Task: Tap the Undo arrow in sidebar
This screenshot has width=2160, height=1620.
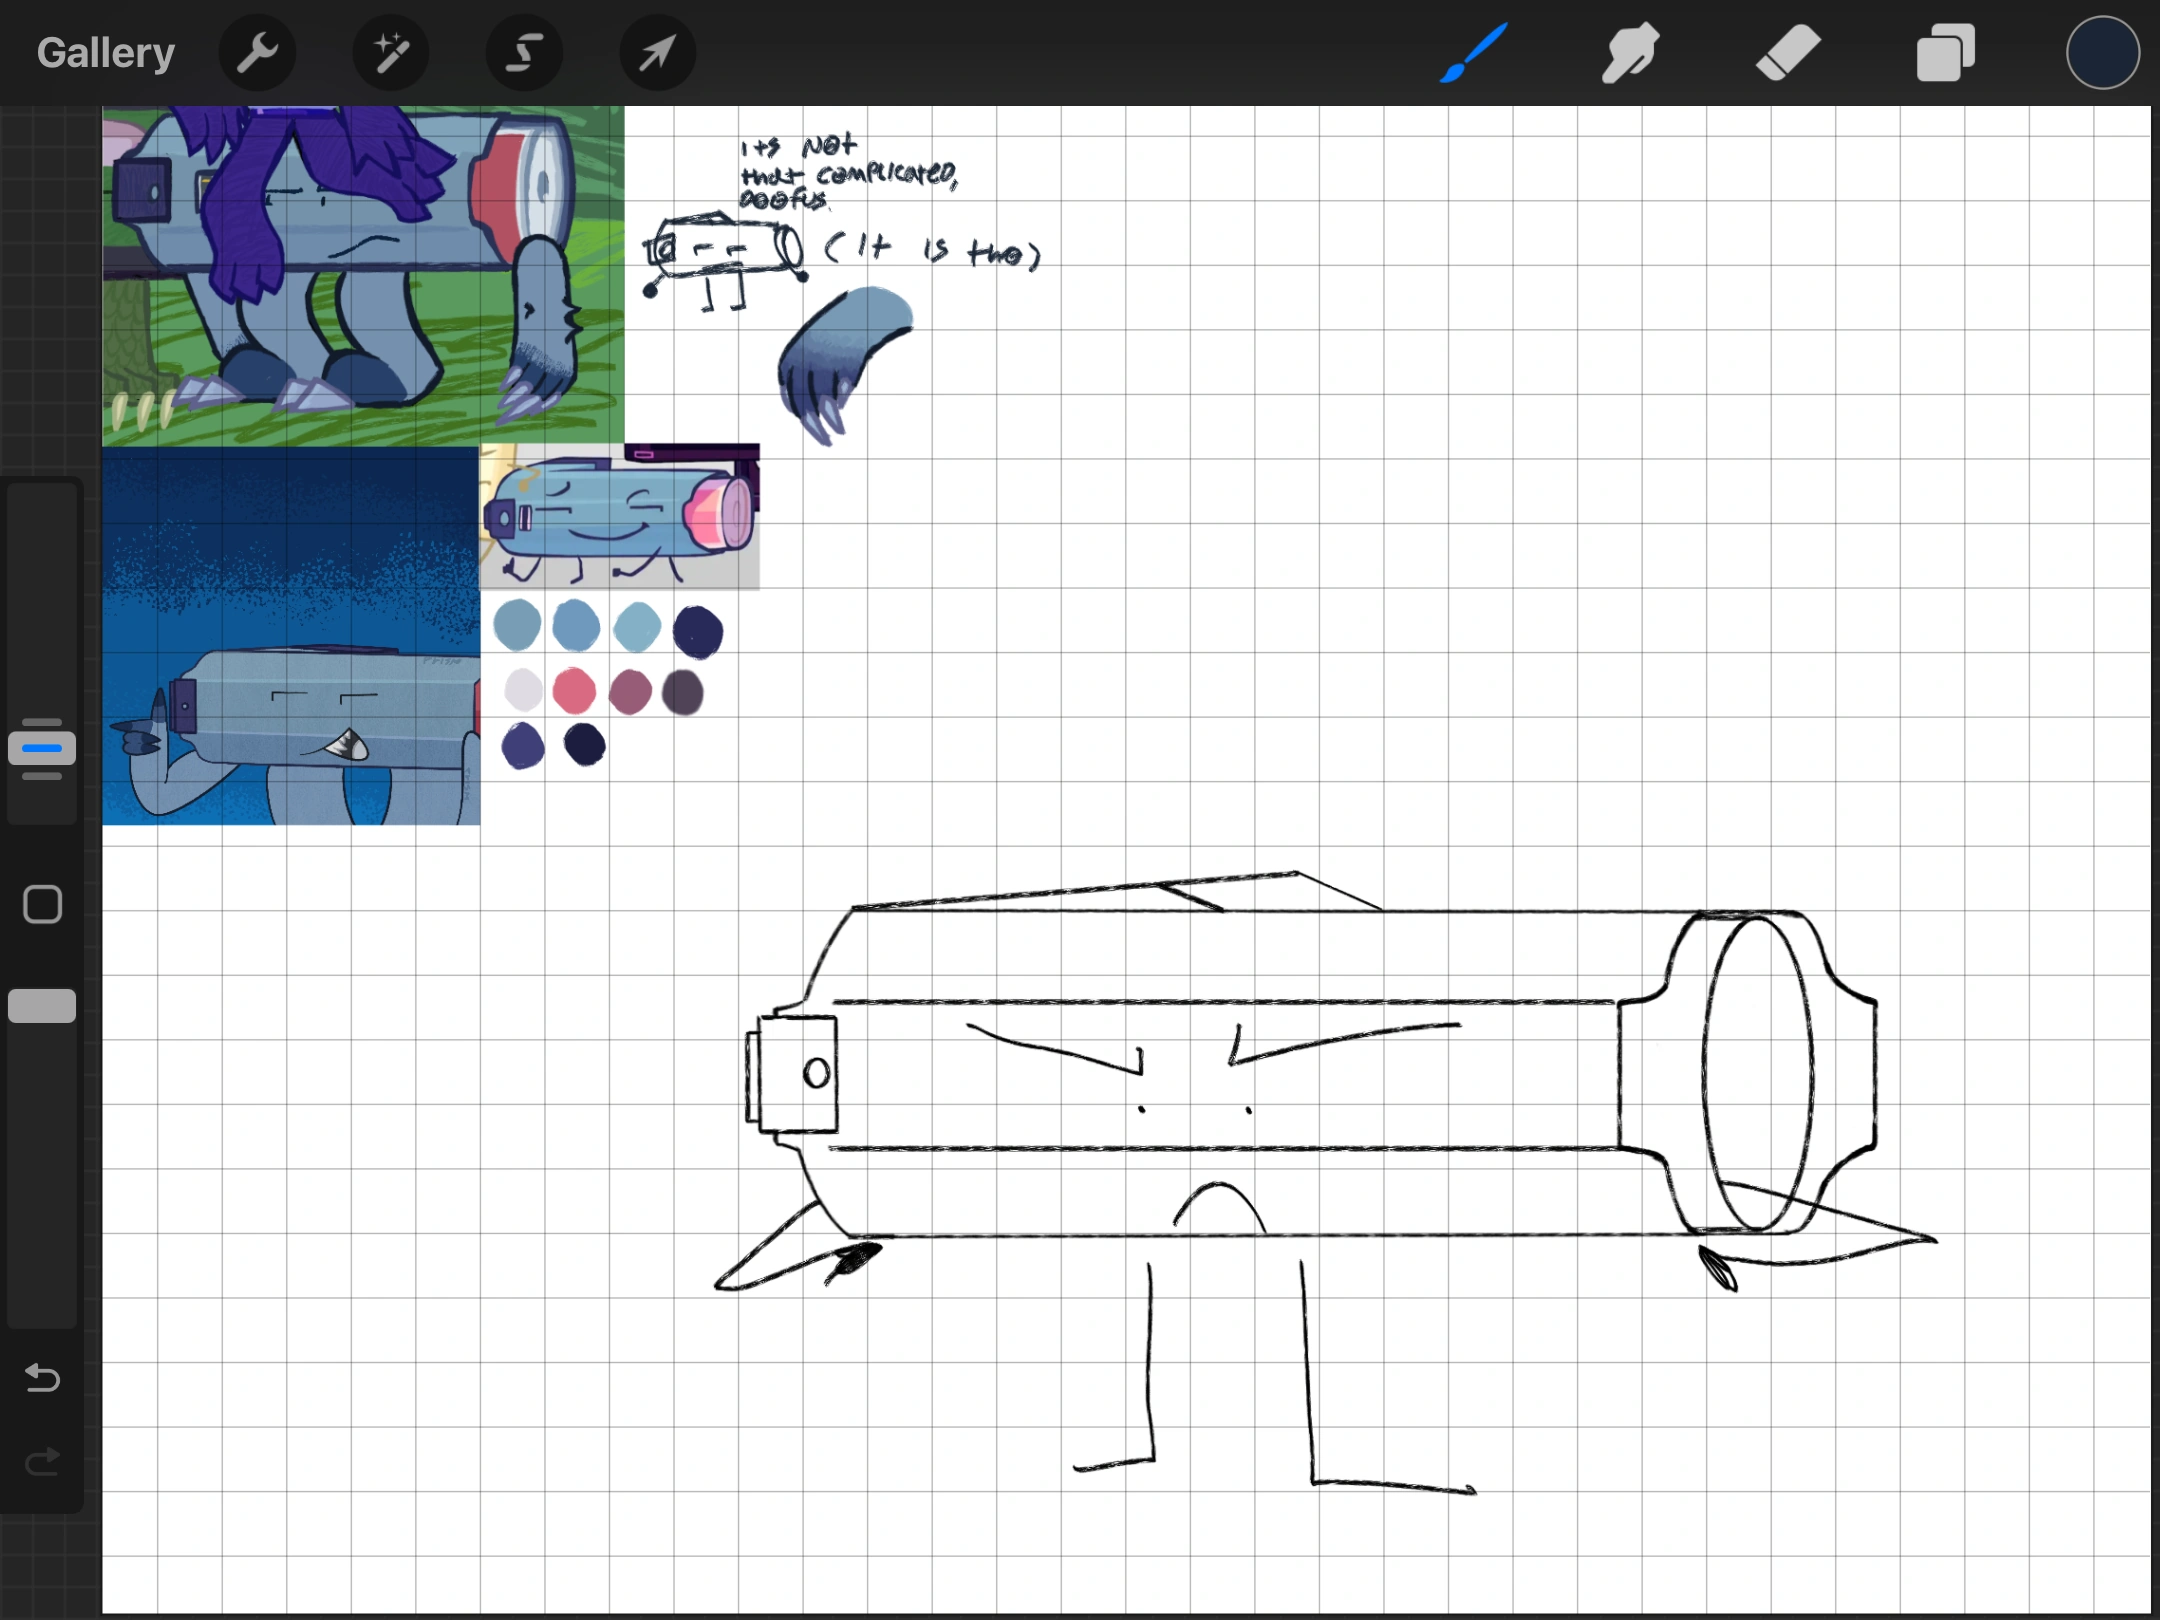Action: click(42, 1378)
